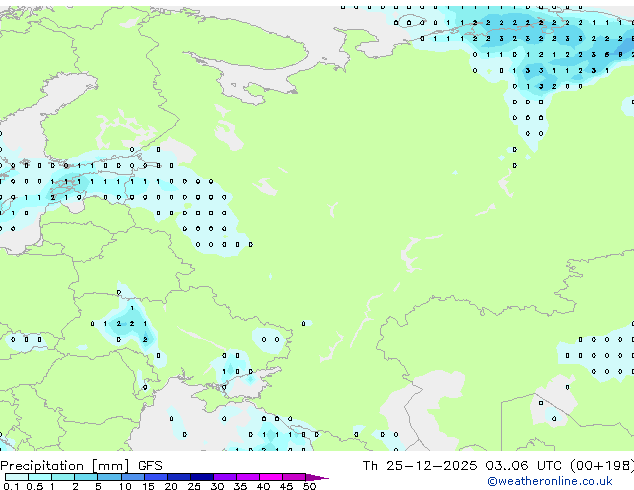Choose the 25–30 mm navy swatch
Viewport: 634px width, 490px height.
click(x=202, y=477)
